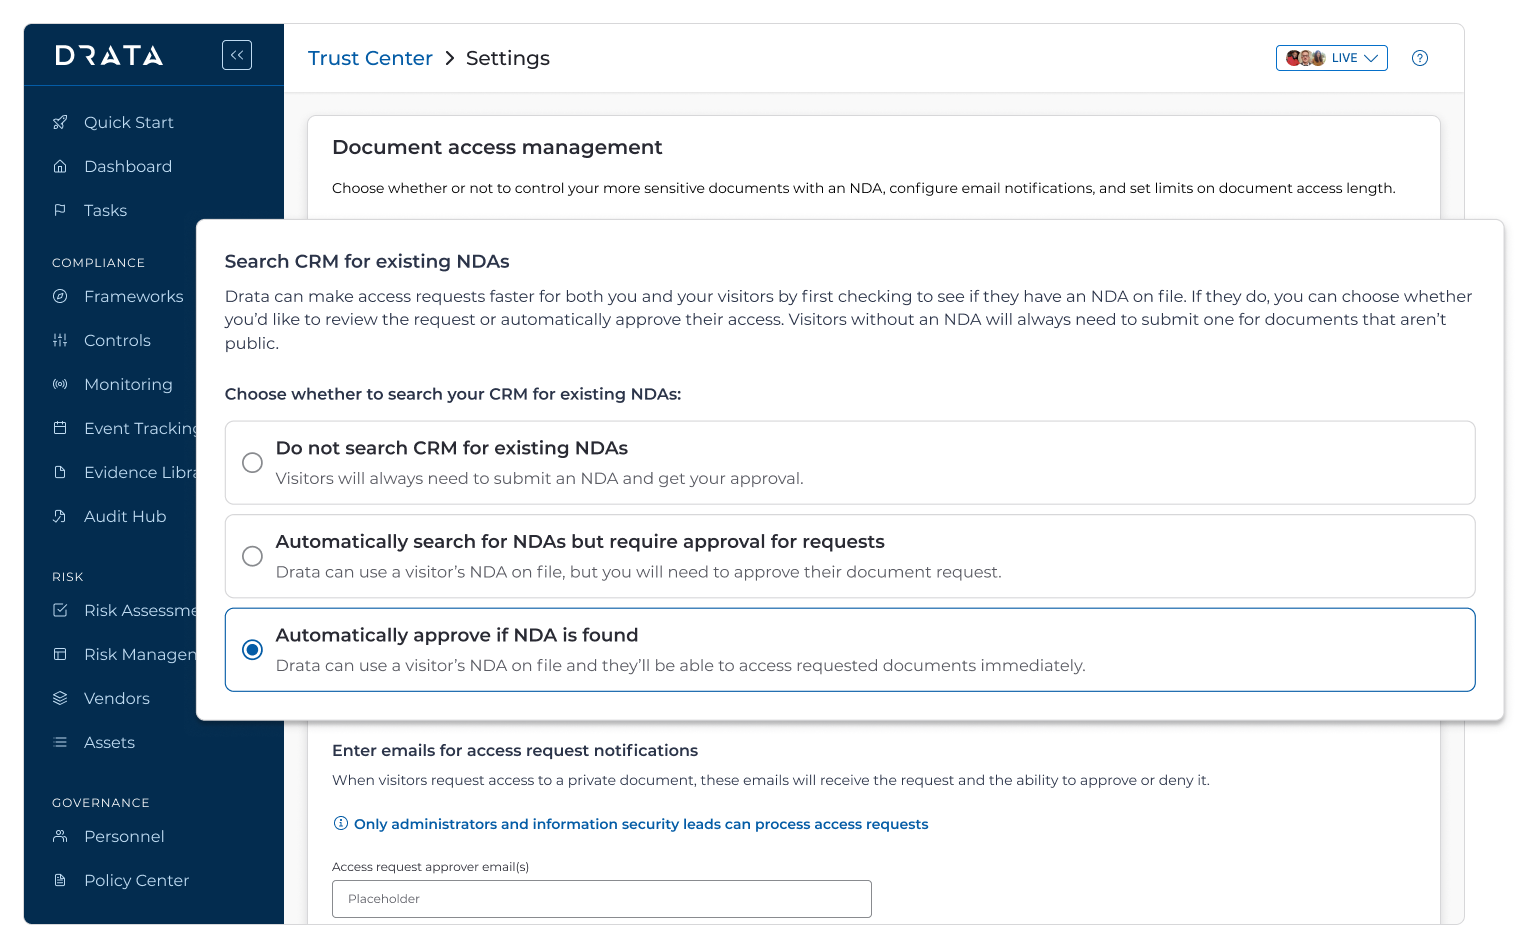Screen dimensions: 1528x948
Task: Open the Controls section
Action: [x=118, y=340]
